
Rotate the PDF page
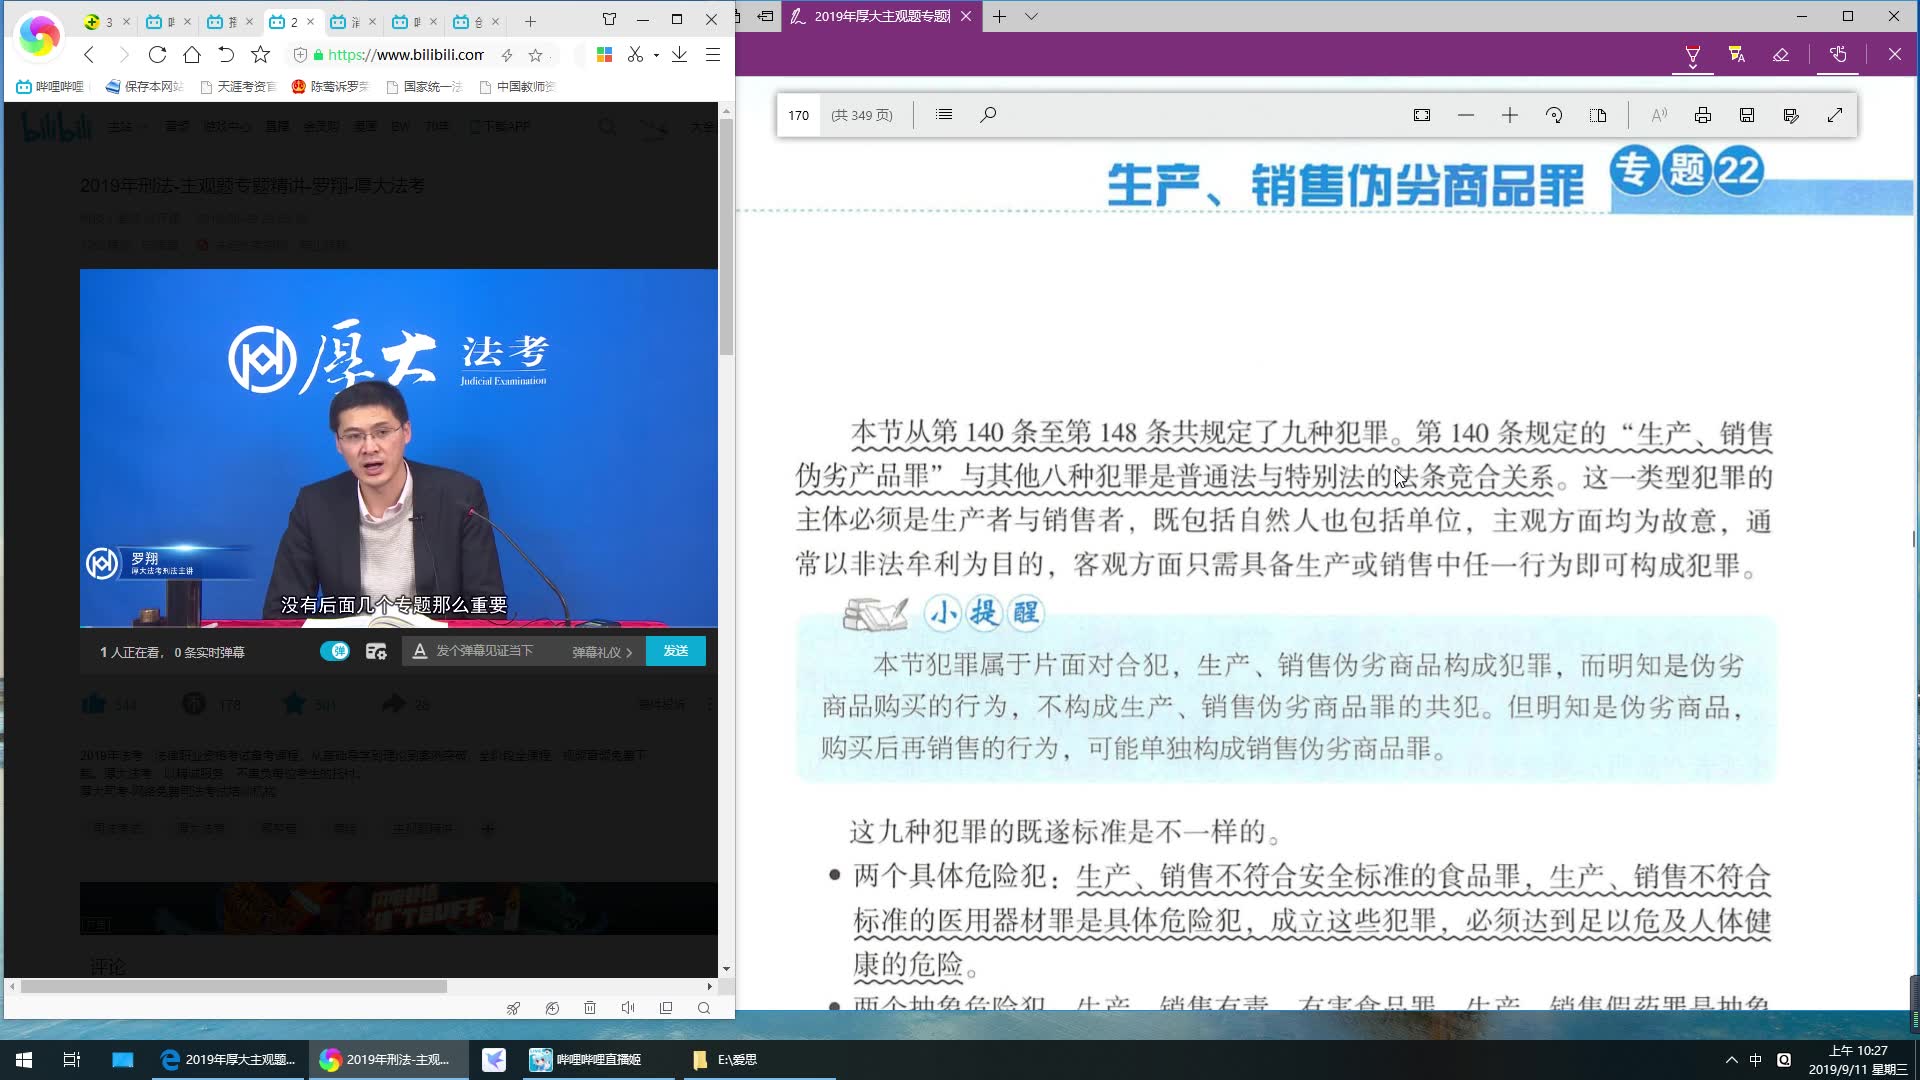(1554, 115)
